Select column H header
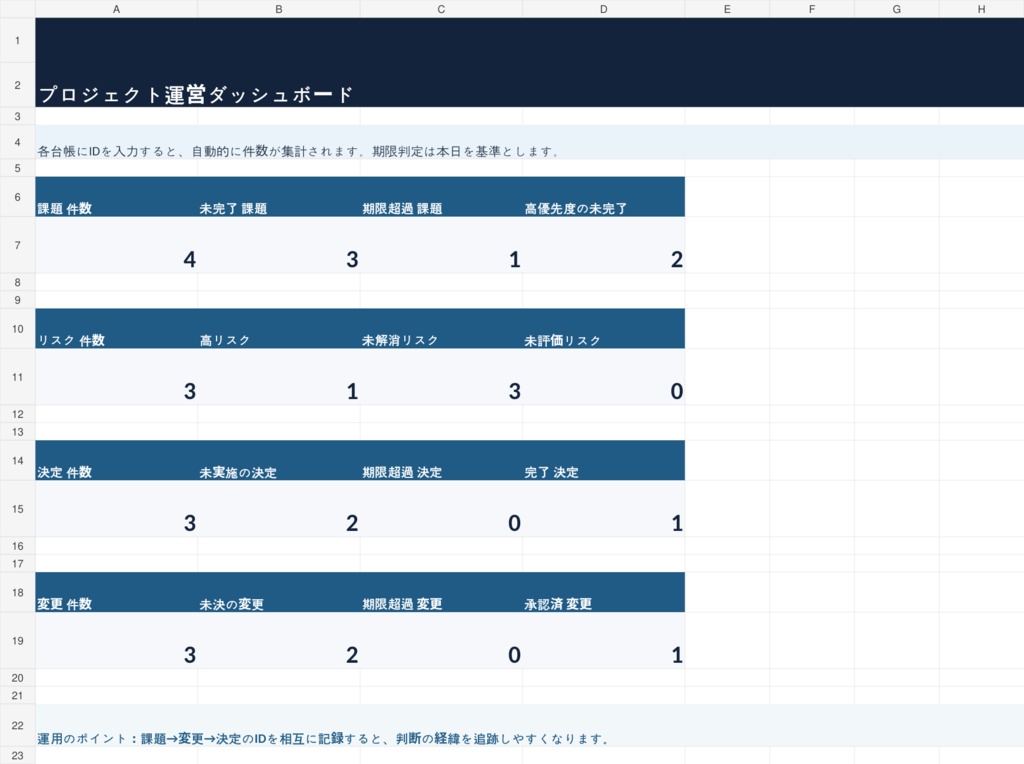Viewport: 1024px width, 764px height. coord(982,9)
